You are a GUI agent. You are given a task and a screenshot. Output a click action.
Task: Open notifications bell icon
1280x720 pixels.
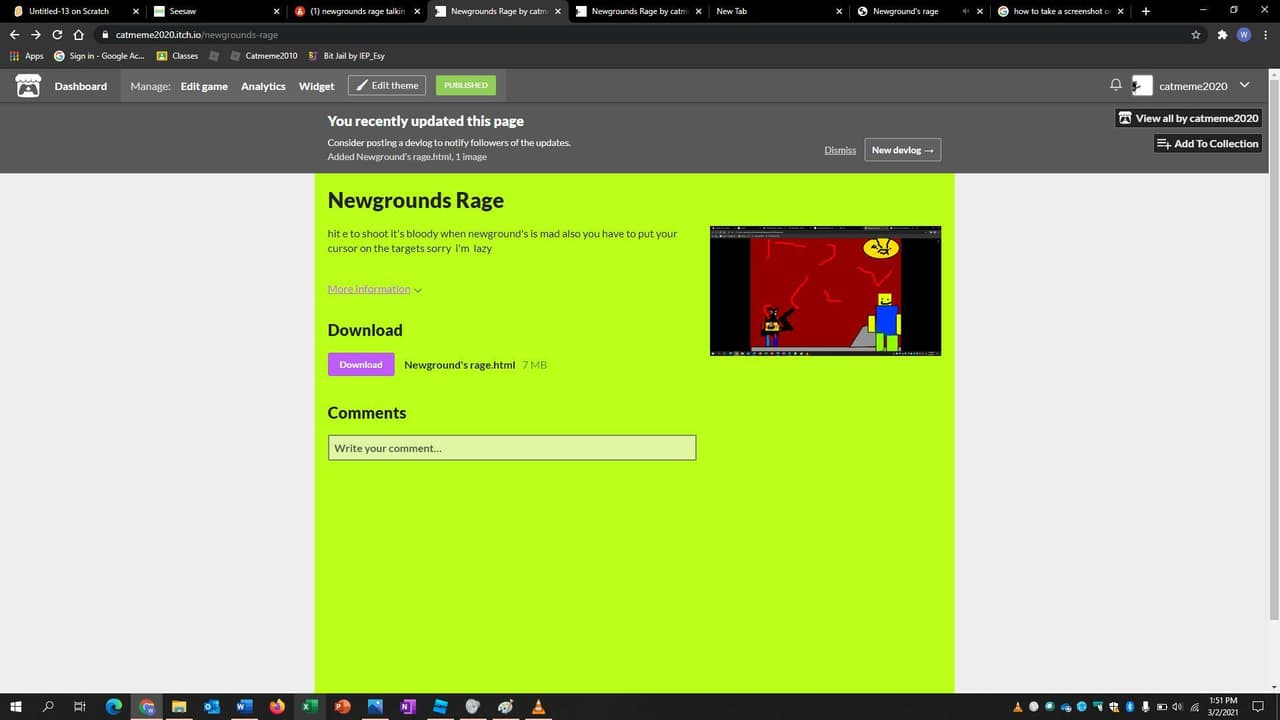pyautogui.click(x=1116, y=85)
